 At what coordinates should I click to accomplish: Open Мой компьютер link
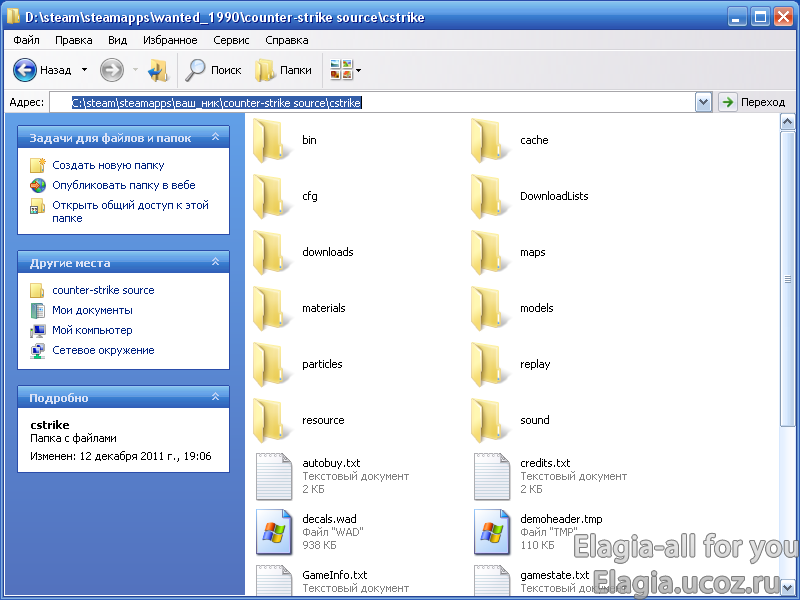pos(92,330)
